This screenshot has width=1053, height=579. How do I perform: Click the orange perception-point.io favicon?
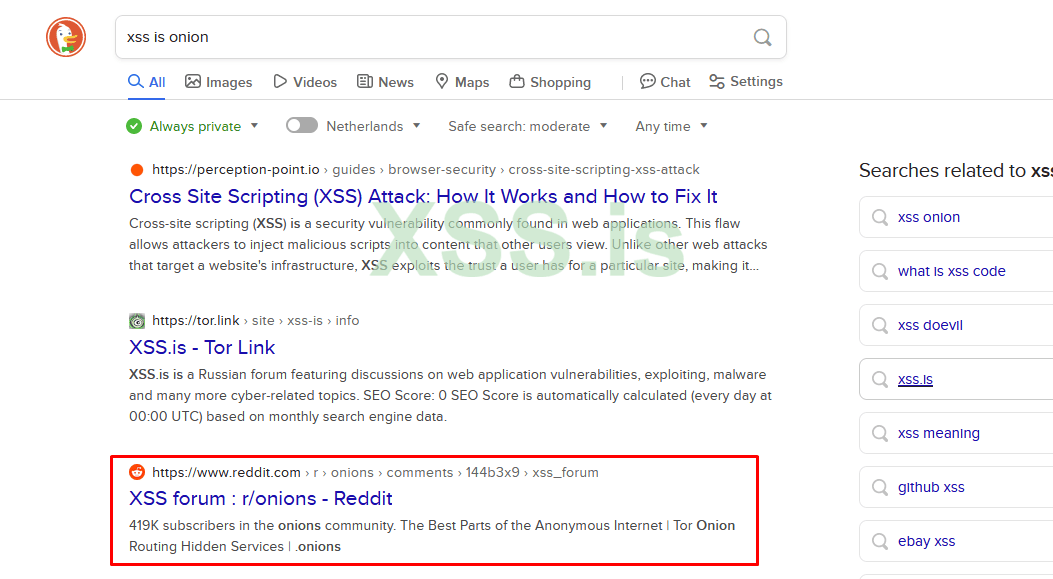137,170
